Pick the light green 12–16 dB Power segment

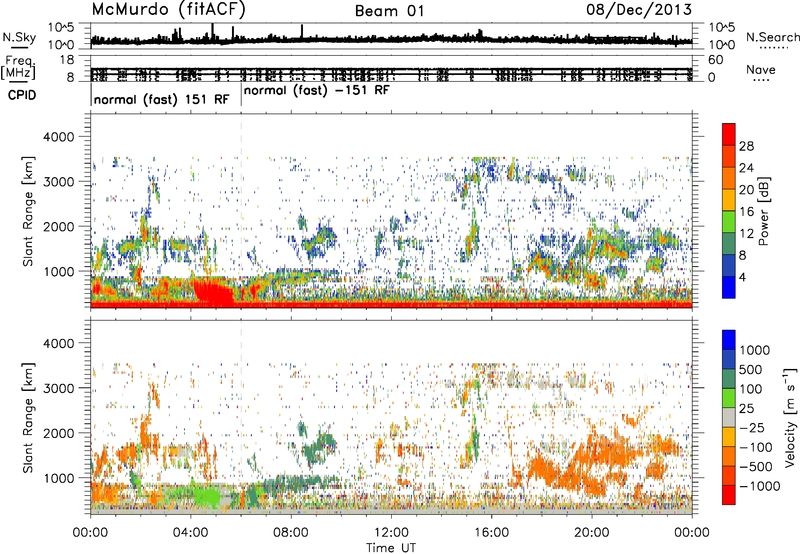729,222
